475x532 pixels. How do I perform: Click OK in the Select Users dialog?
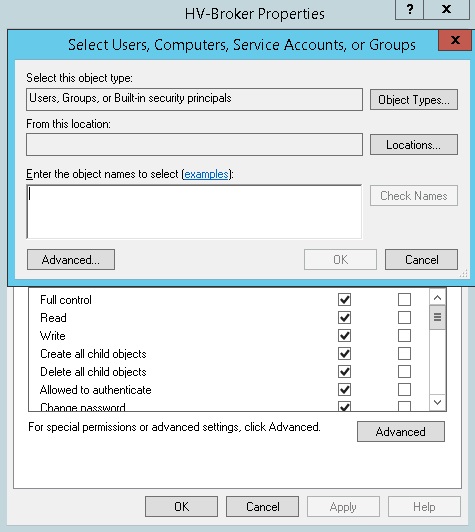(x=340, y=260)
